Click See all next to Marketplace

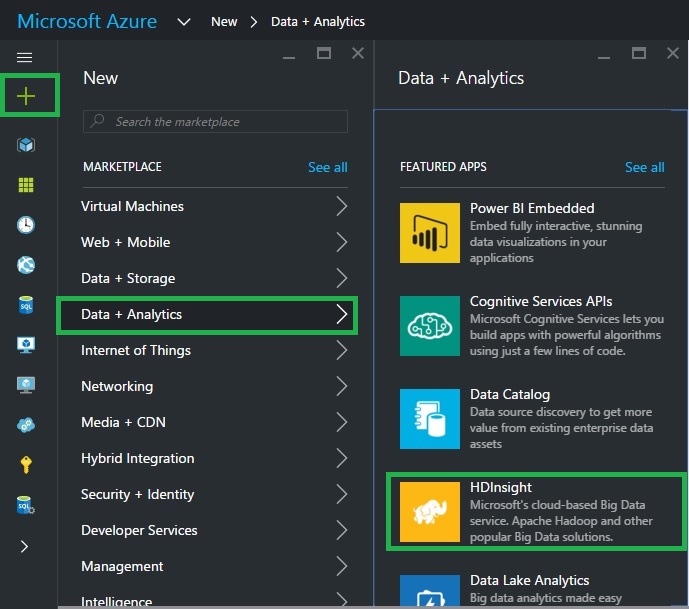[x=327, y=167]
